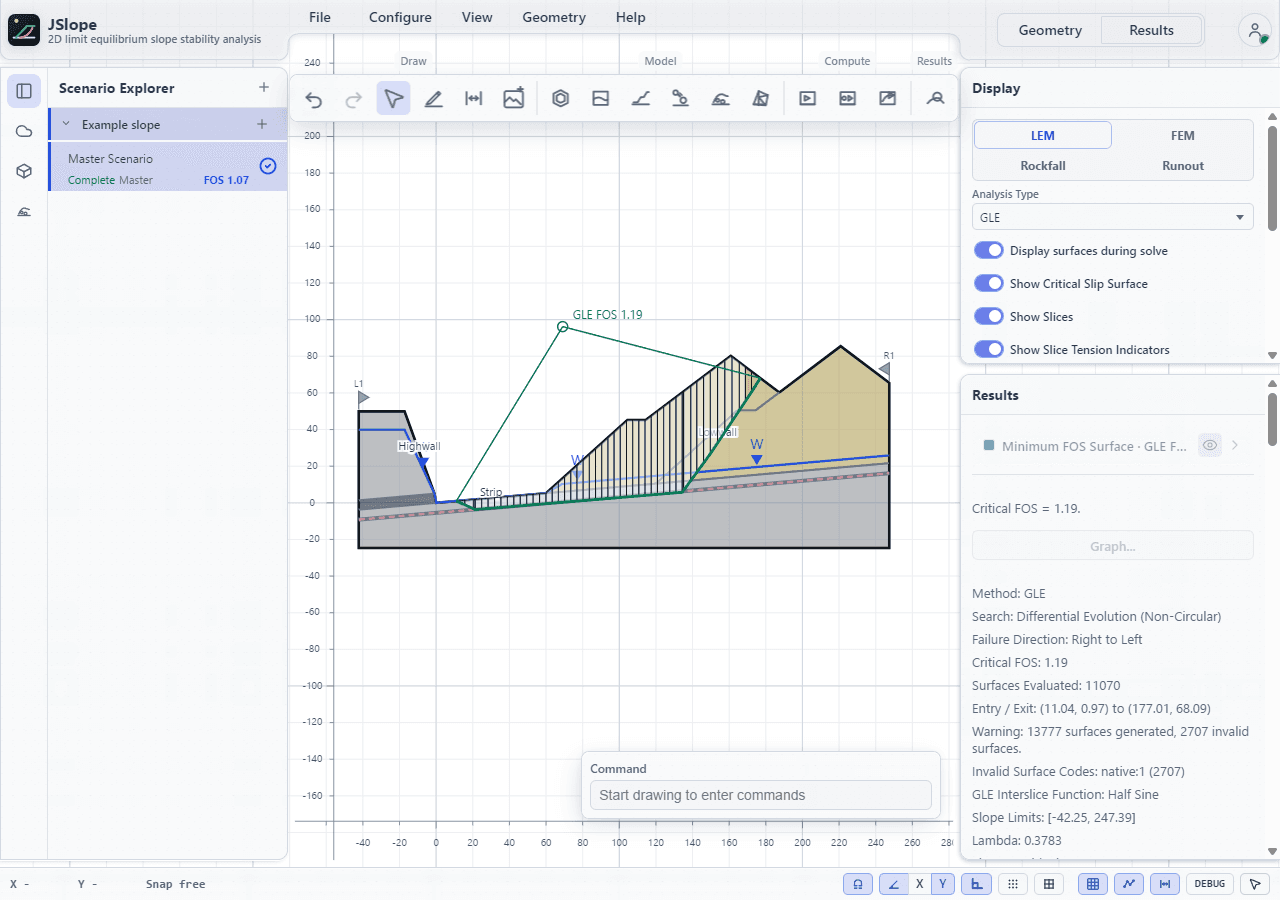Image resolution: width=1280 pixels, height=900 pixels.
Task: Toggle the sidebar panel layout icon
Action: 24,91
